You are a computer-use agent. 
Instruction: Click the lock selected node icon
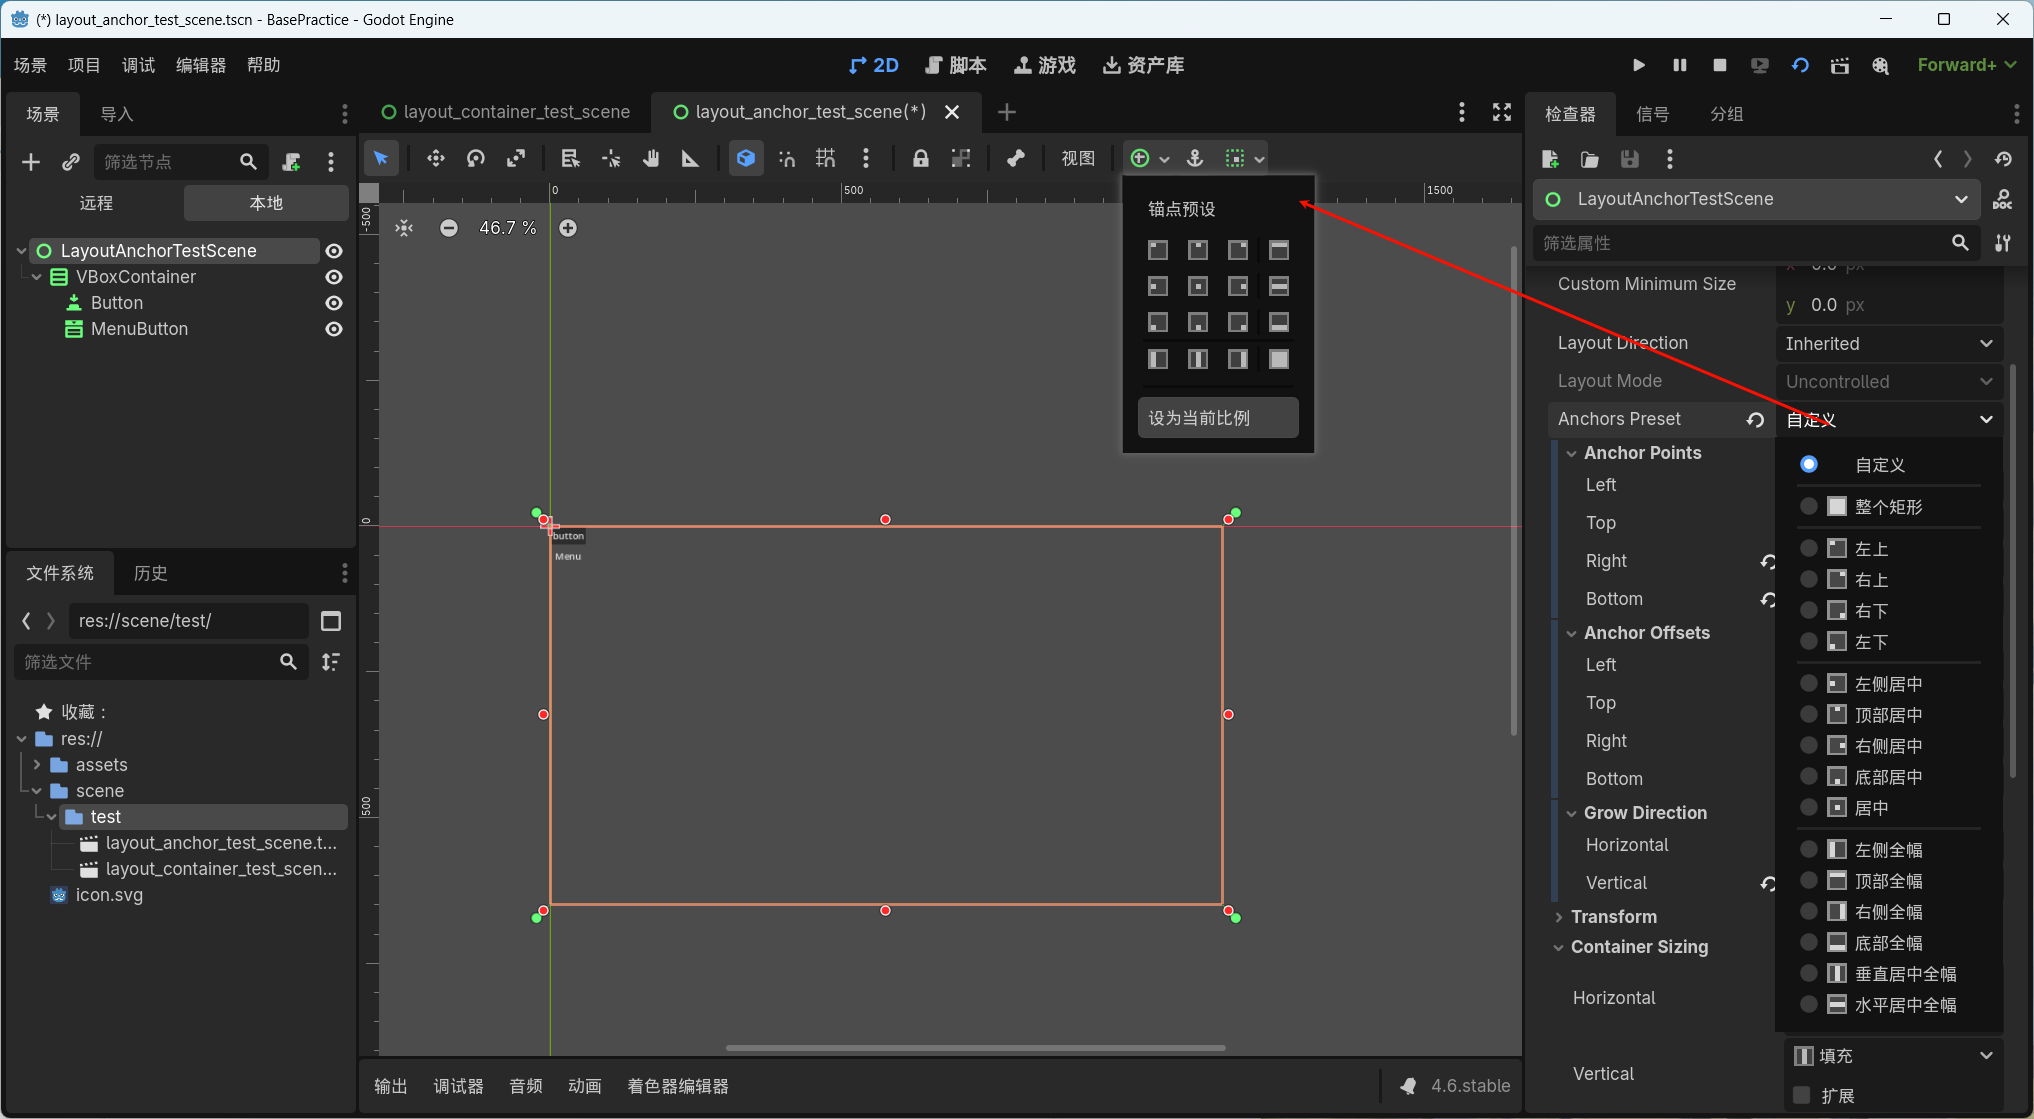pyautogui.click(x=920, y=158)
